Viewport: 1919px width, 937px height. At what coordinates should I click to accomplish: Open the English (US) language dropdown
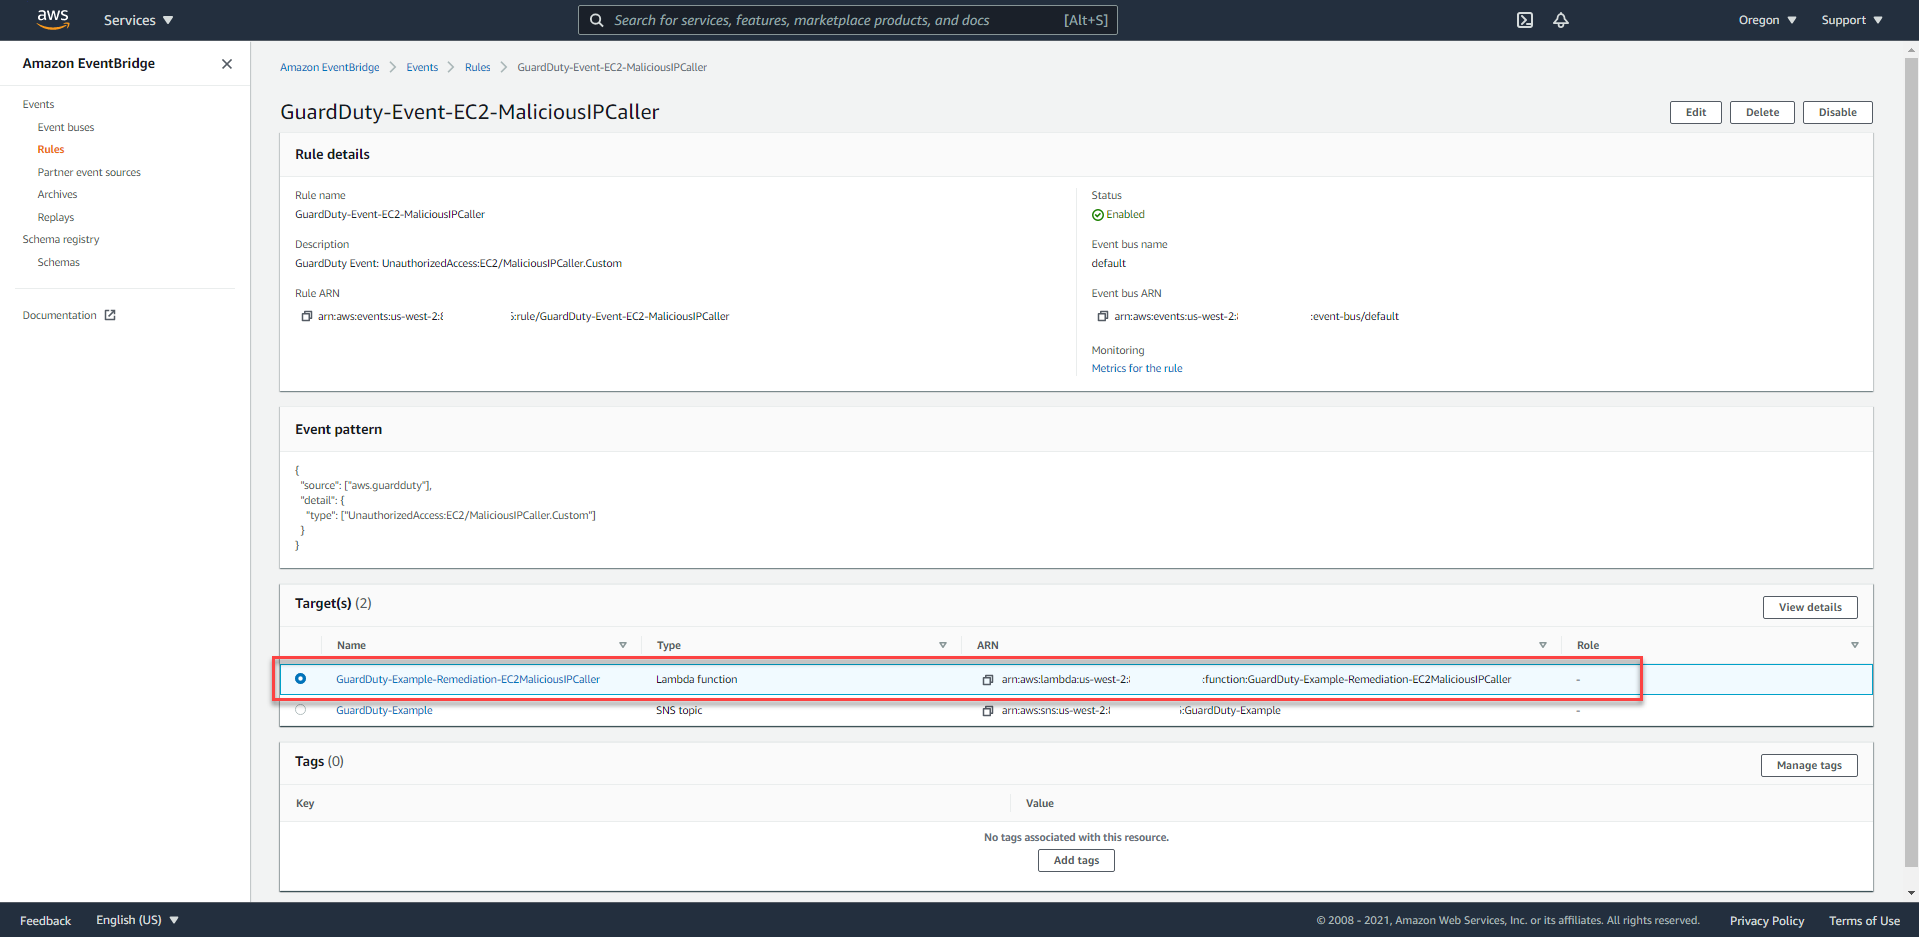point(137,920)
